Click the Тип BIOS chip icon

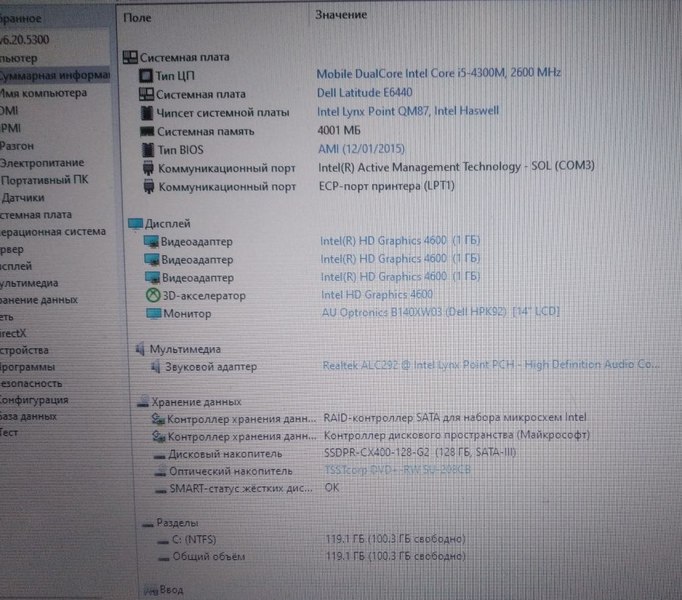pos(147,149)
